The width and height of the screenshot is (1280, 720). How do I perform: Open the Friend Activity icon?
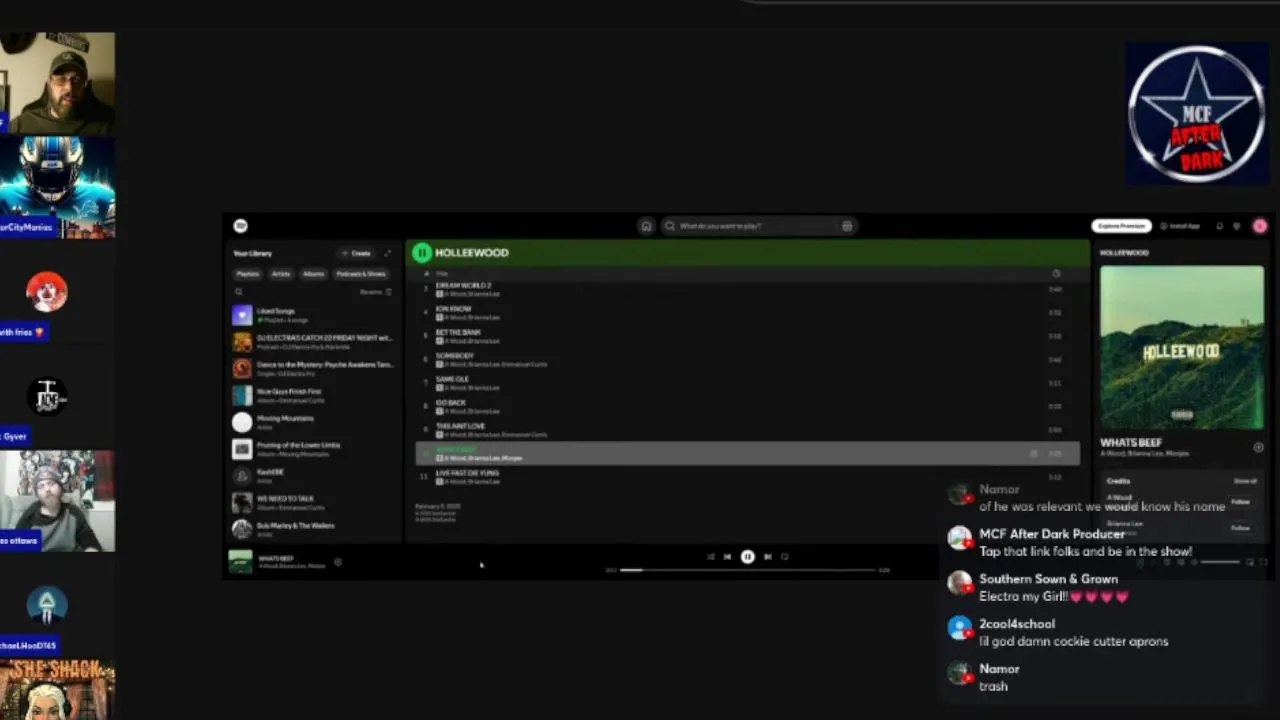(x=1237, y=226)
